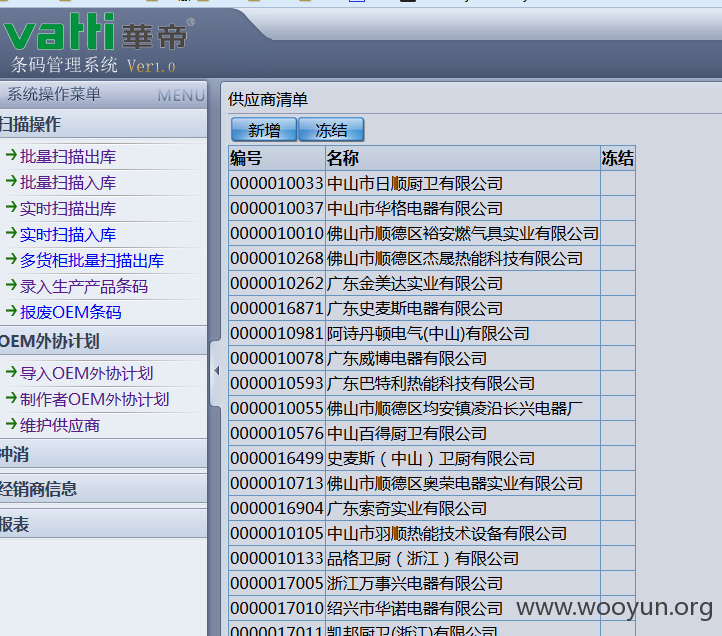Click the 冻结 button
Image resolution: width=722 pixels, height=636 pixels.
pos(331,130)
